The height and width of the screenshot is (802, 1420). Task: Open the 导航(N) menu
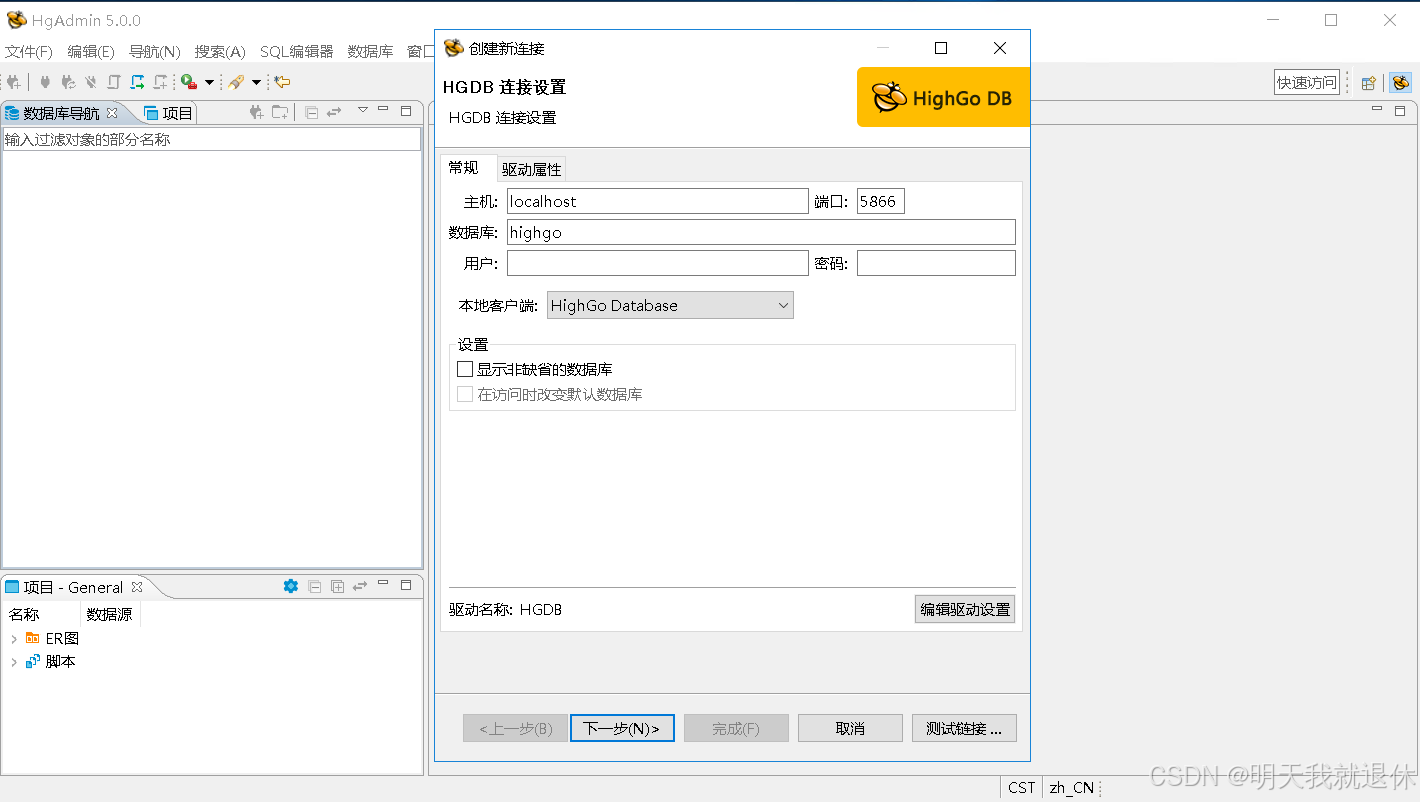tap(155, 52)
